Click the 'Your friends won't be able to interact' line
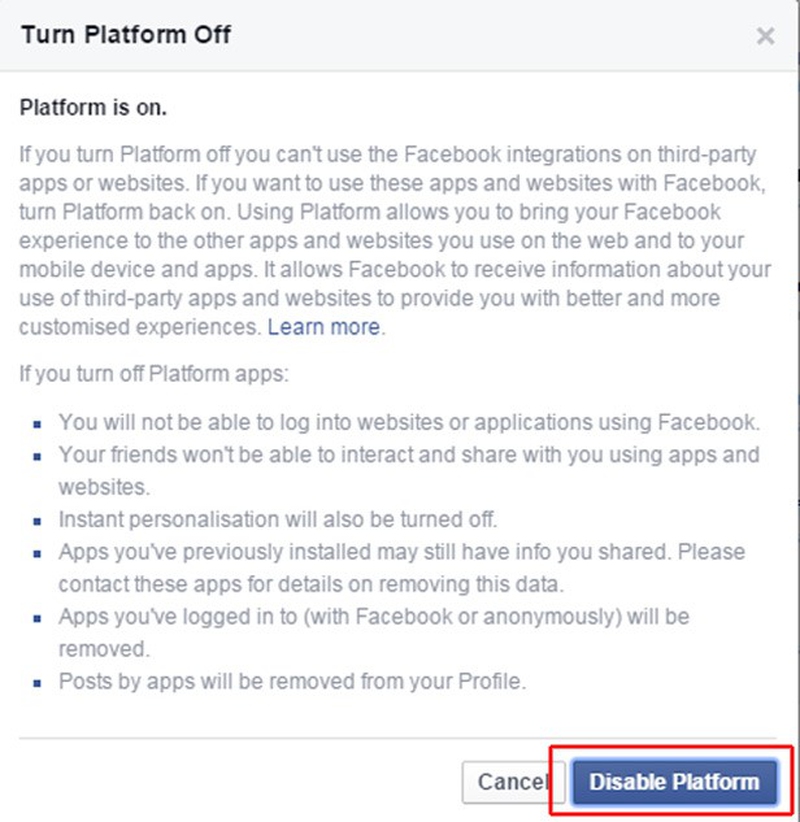Image resolution: width=800 pixels, height=822 pixels. tap(409, 471)
